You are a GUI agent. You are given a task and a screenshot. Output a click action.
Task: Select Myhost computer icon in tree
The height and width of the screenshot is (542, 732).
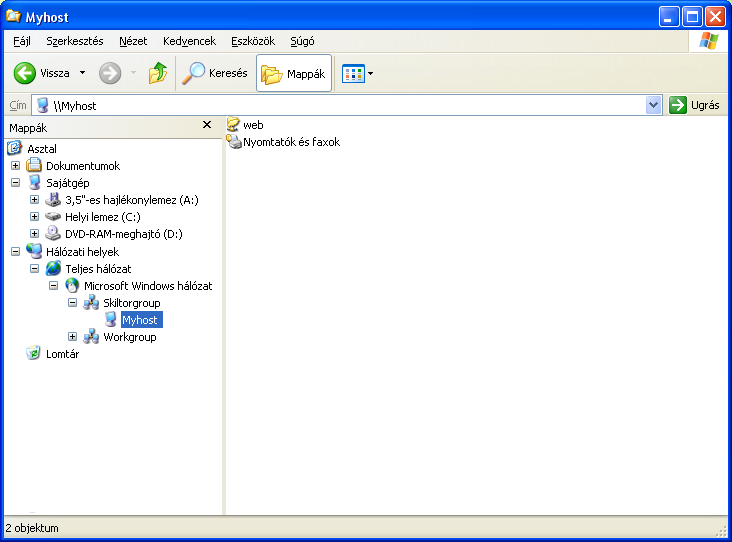pyautogui.click(x=110, y=320)
